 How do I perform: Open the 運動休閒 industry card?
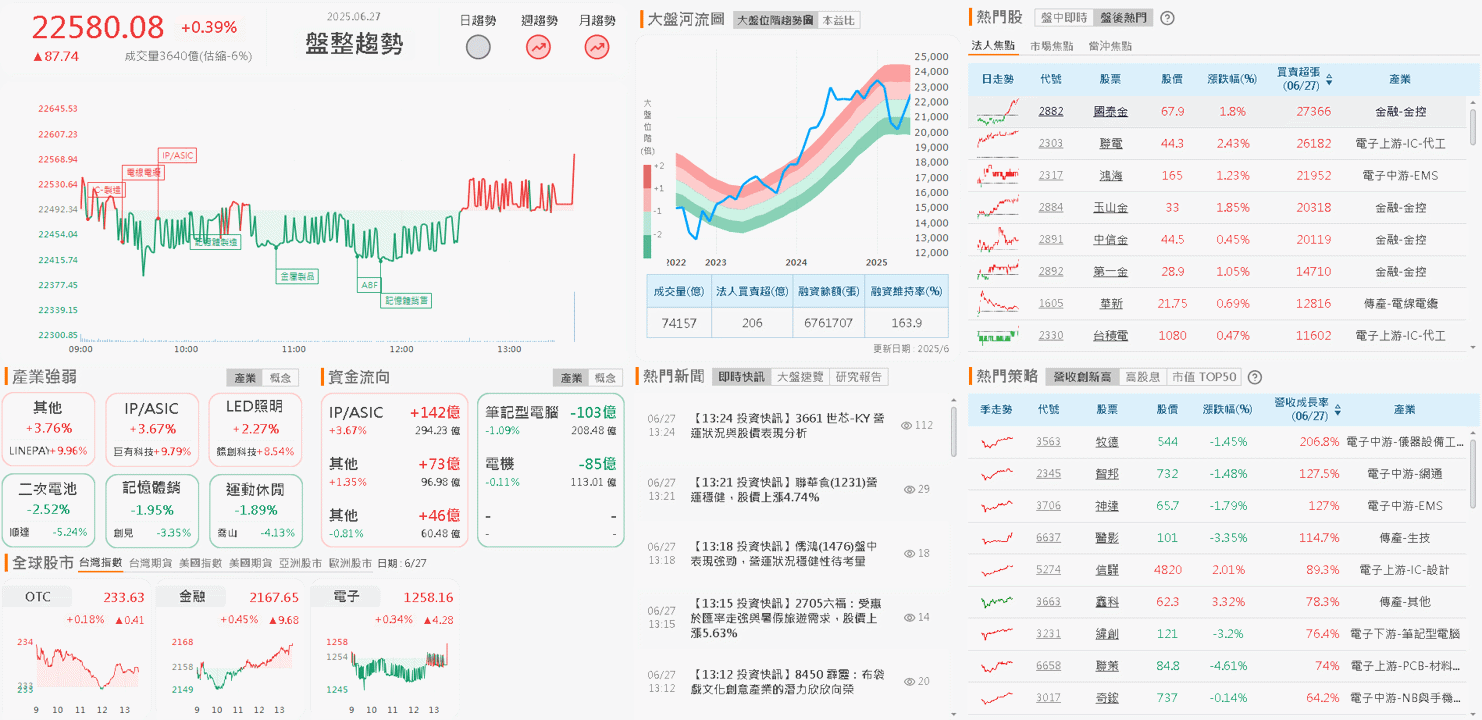click(x=255, y=509)
